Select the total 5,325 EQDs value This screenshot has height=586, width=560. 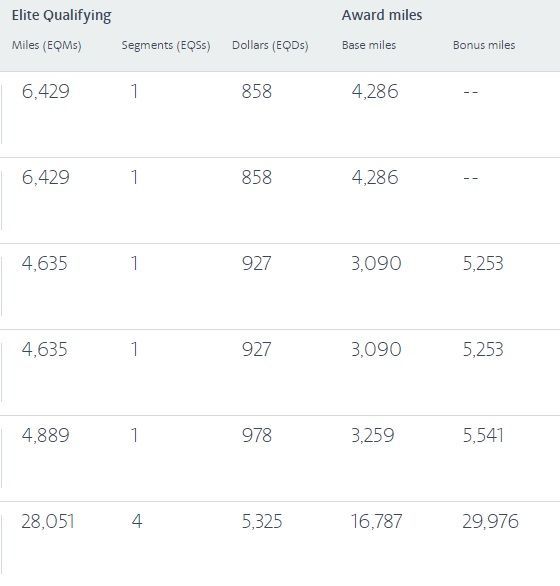pos(262,521)
